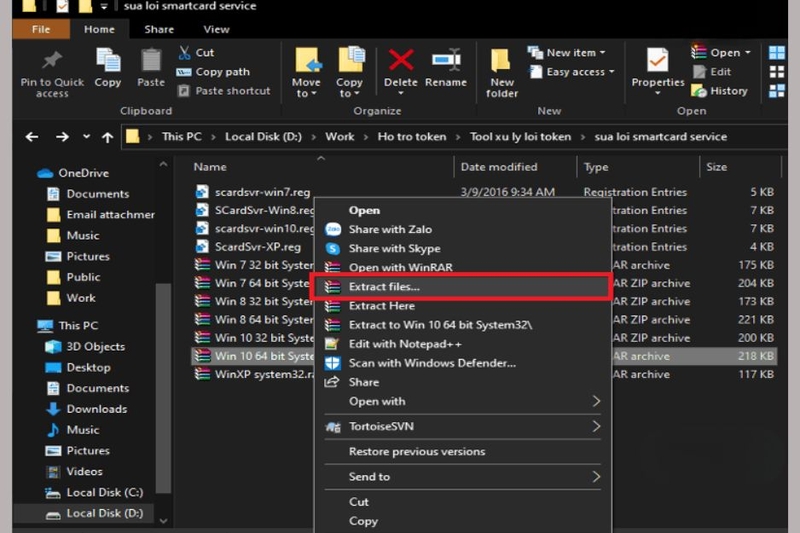The height and width of the screenshot is (533, 800).
Task: Sort by Date modified column
Action: coord(499,167)
